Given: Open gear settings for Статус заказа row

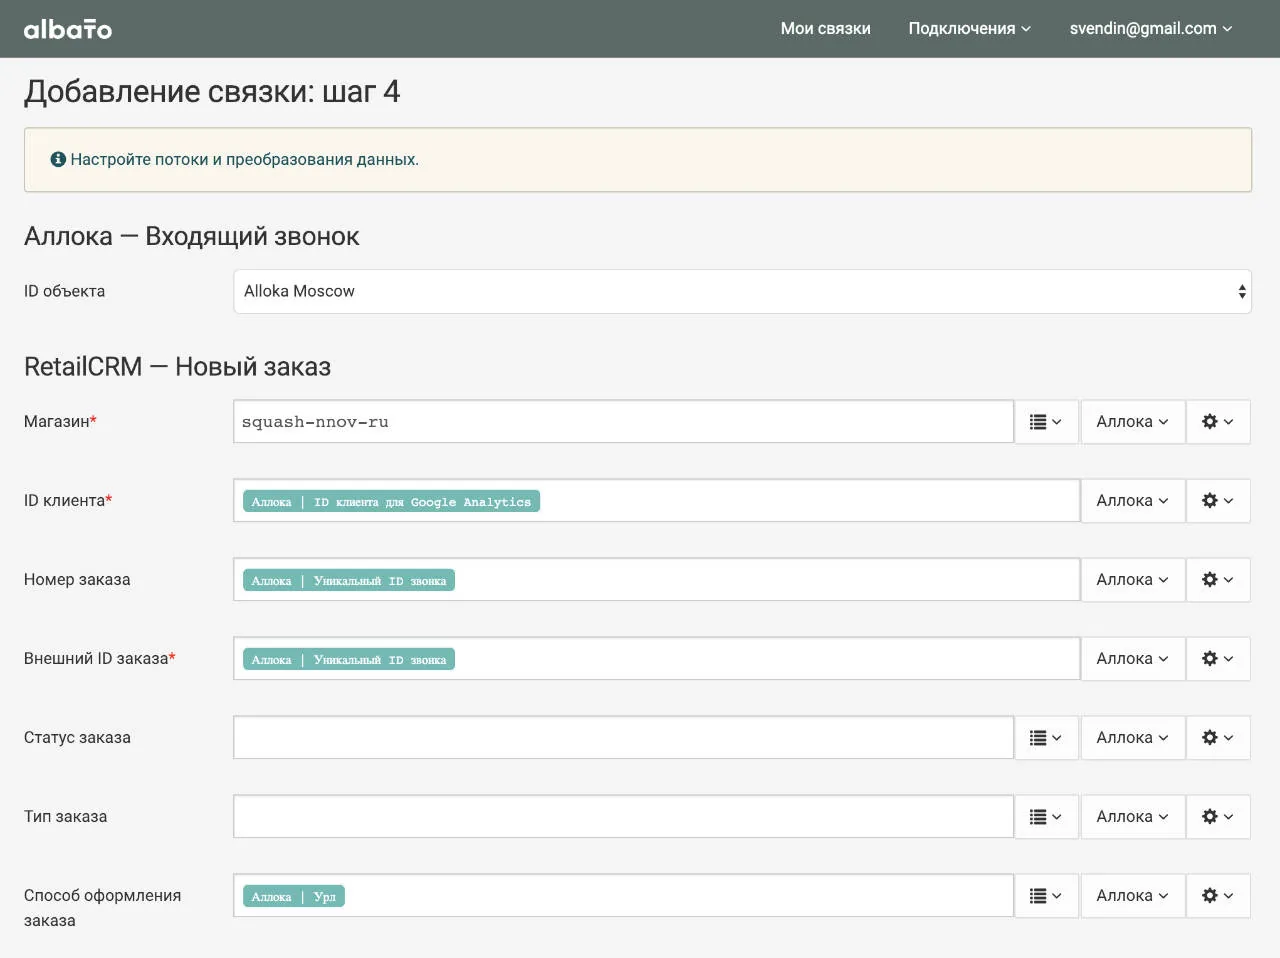Looking at the screenshot, I should (1218, 738).
